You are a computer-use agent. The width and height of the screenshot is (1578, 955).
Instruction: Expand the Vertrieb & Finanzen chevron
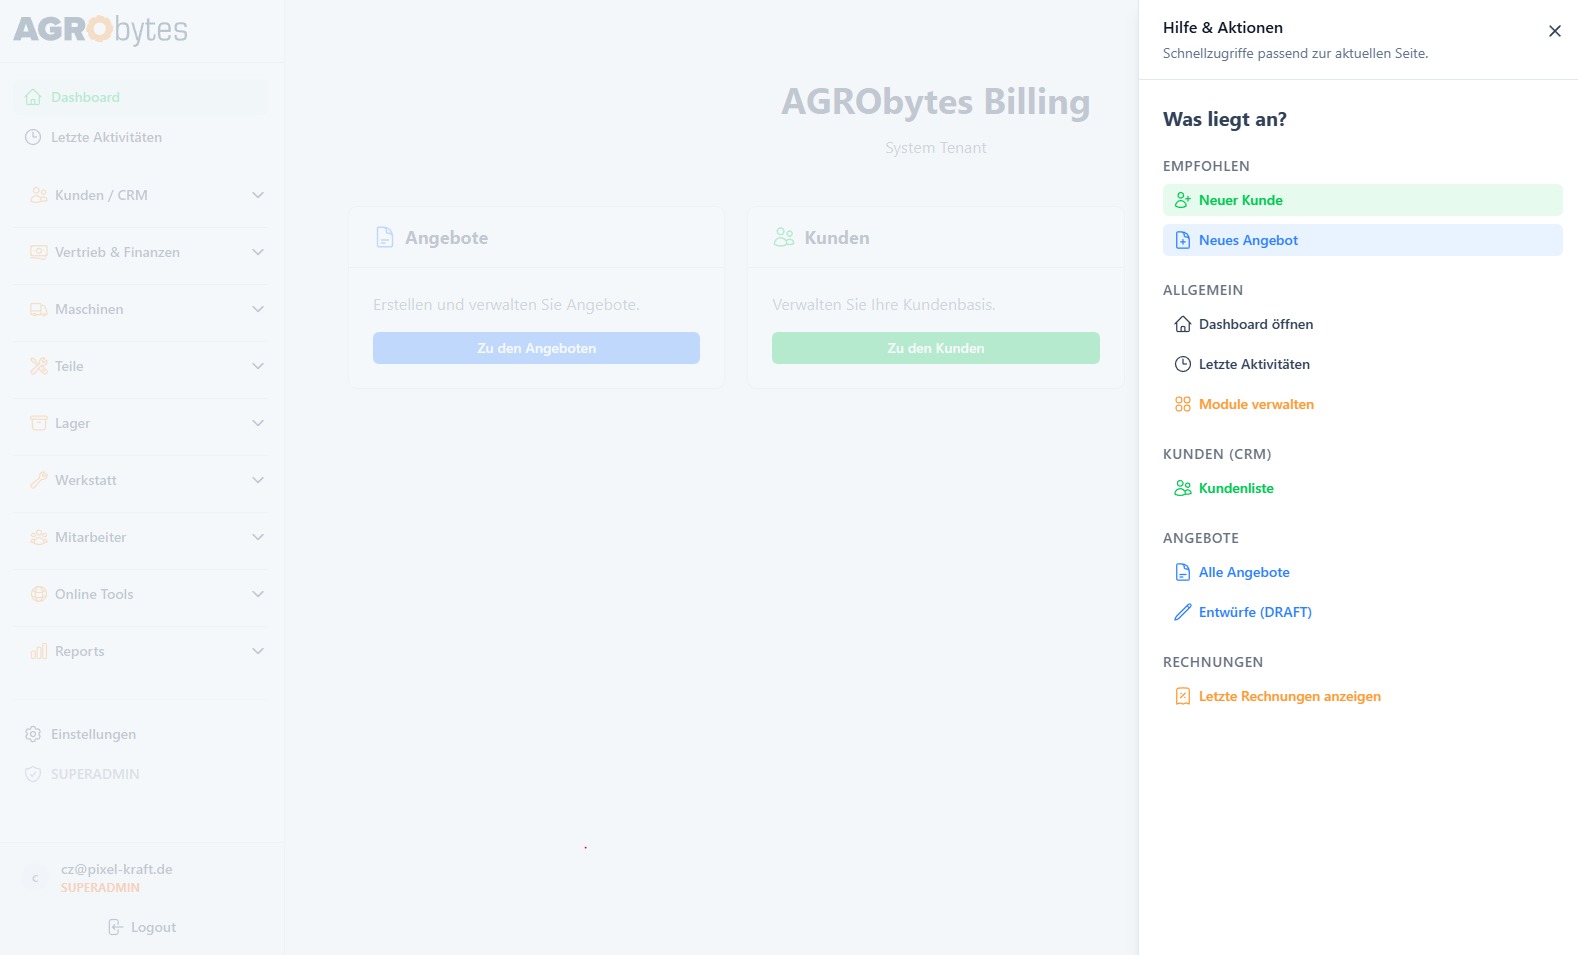click(x=258, y=252)
